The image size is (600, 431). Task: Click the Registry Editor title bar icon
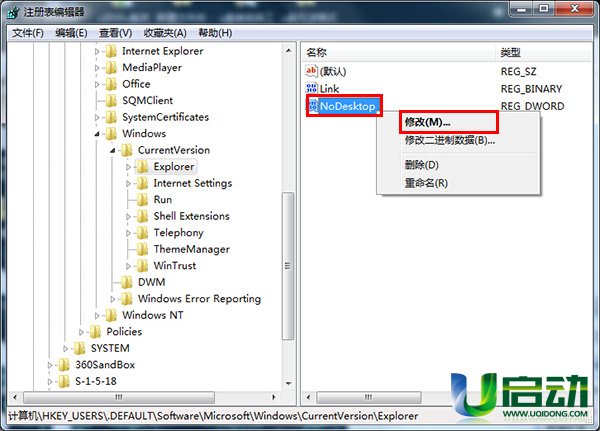click(13, 12)
